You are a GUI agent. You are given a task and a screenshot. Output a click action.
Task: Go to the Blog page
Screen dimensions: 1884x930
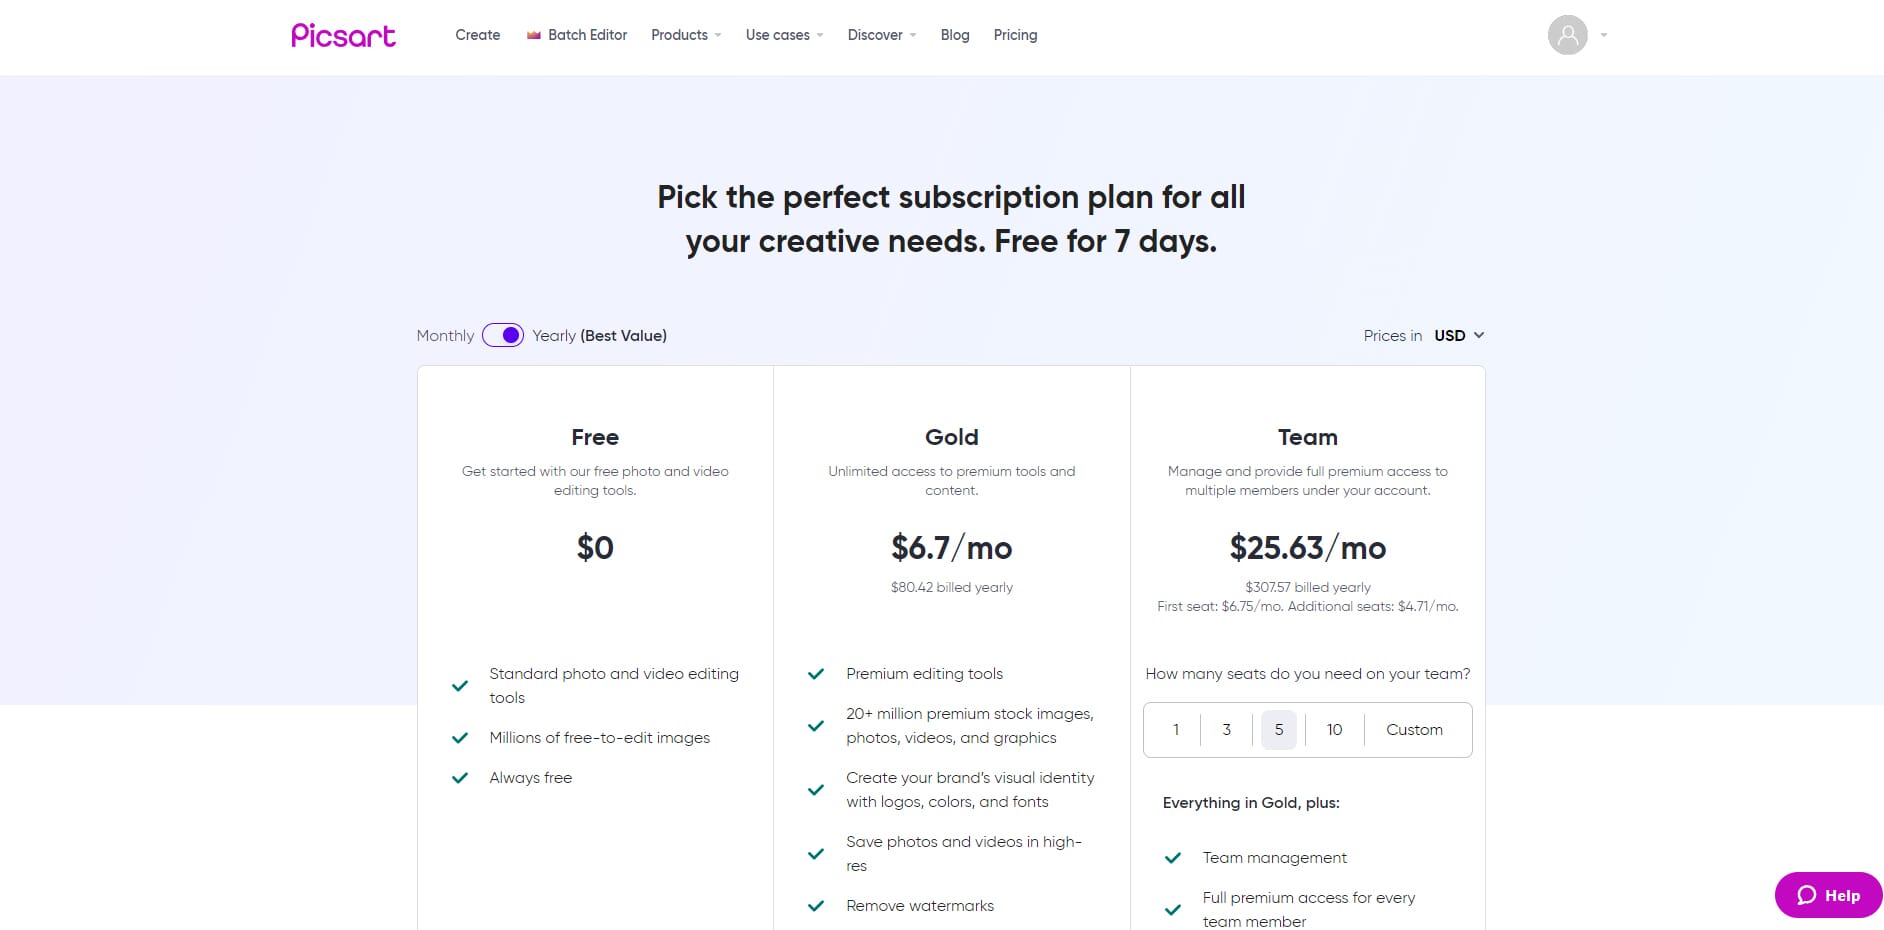955,35
